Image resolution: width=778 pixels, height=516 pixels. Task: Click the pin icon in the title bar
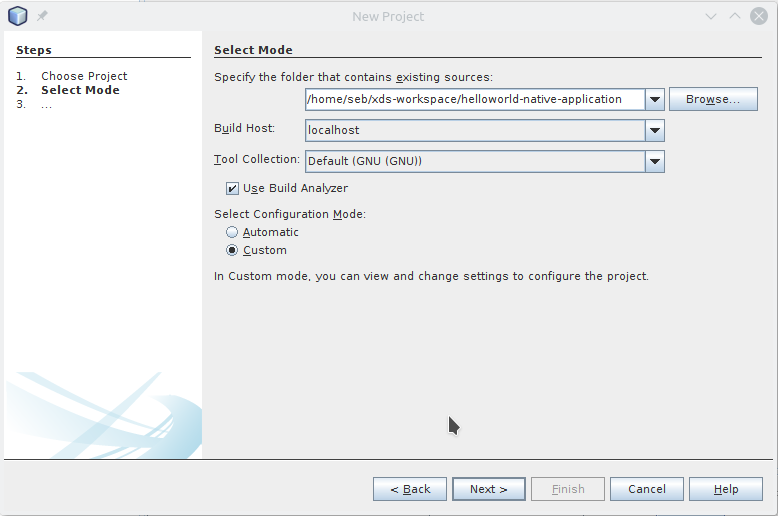(x=42, y=16)
